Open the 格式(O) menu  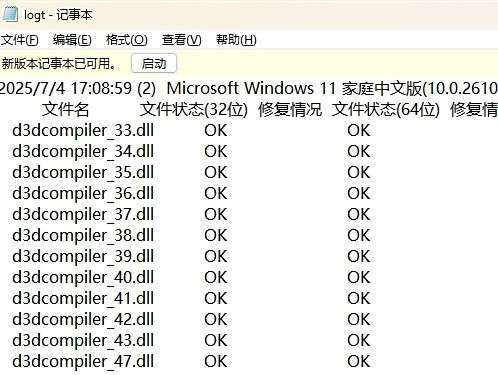coord(127,40)
